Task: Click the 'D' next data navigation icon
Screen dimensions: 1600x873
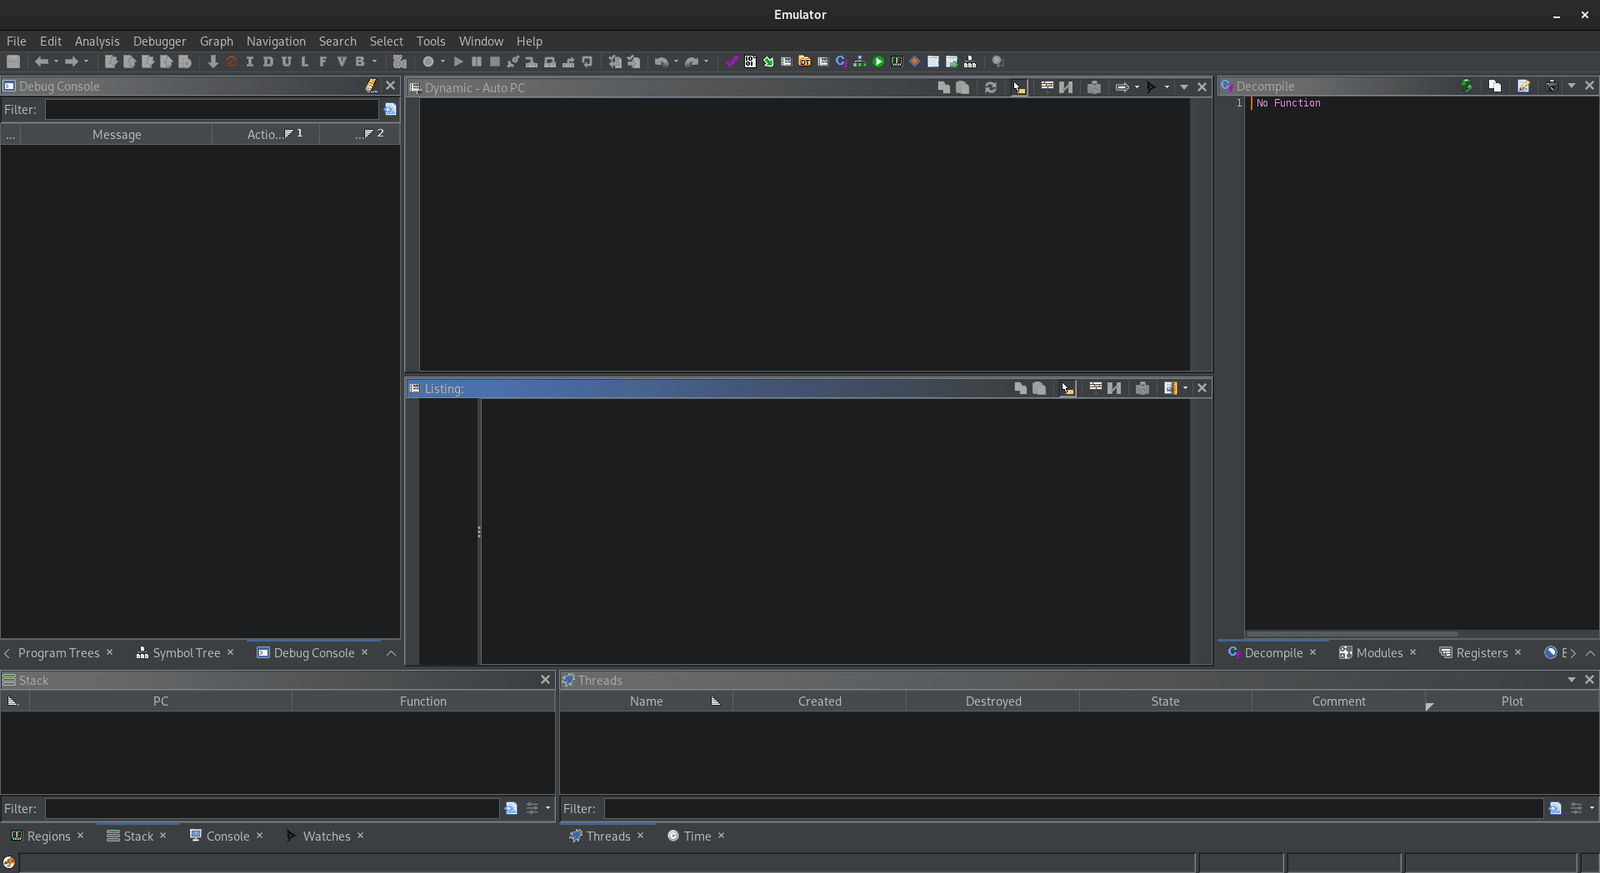Action: coord(268,62)
